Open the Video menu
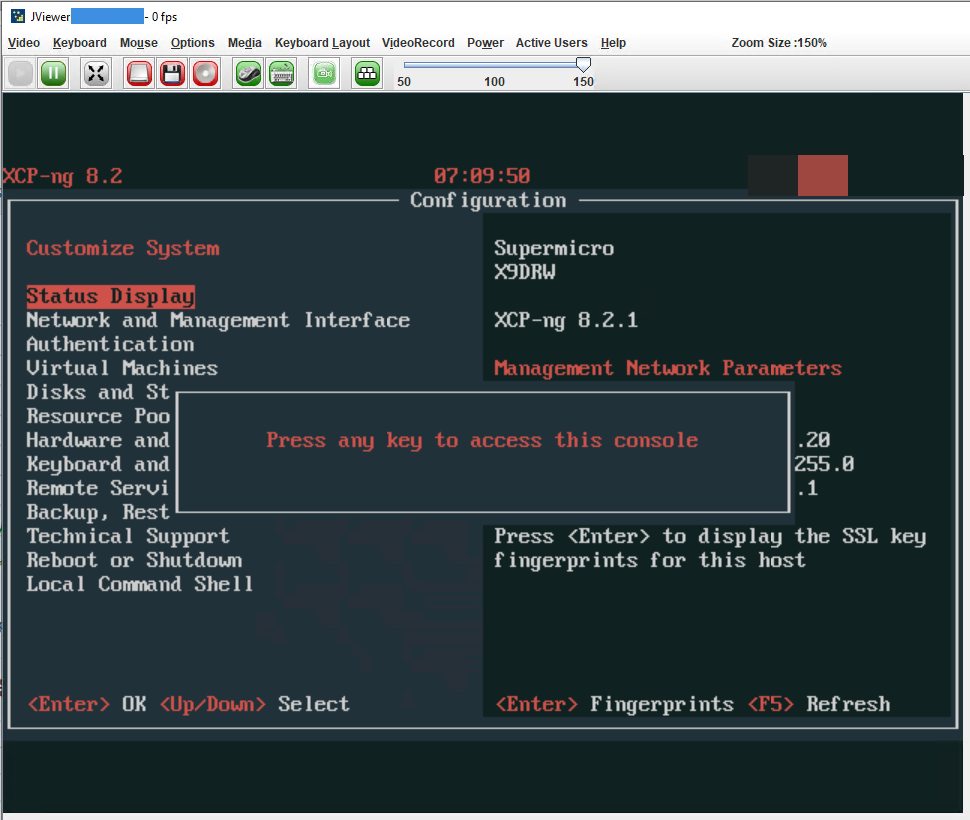The image size is (970, 820). 24,43
